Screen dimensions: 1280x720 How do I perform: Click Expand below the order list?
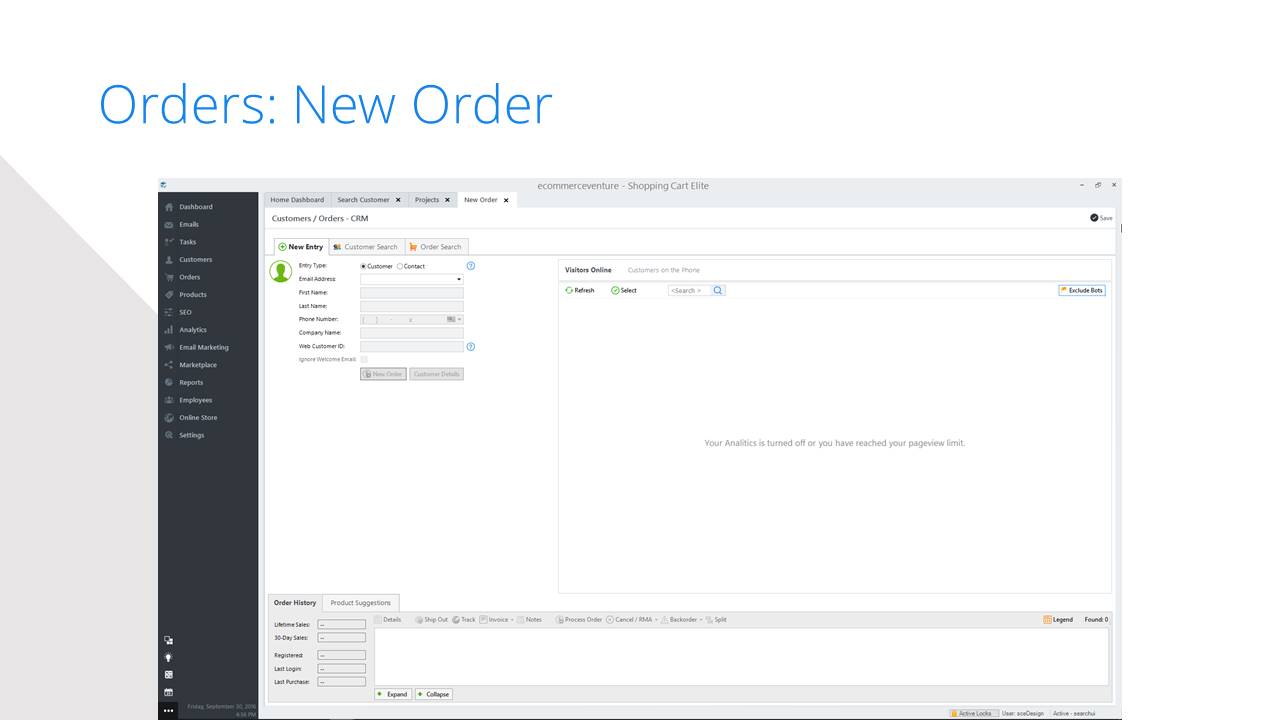pos(392,694)
